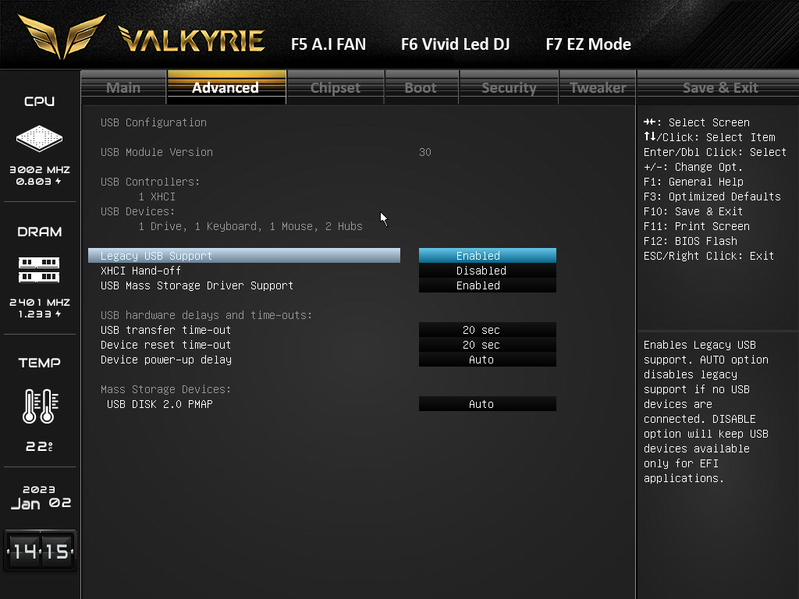Screen dimensions: 799x599
Task: Click the F3: Optimized Defaults help line
Action: 712,197
